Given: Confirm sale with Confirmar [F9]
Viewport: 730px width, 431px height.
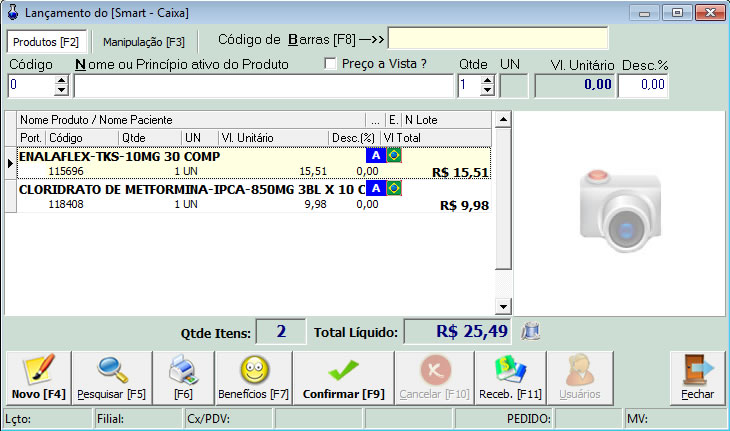Looking at the screenshot, I should (x=344, y=378).
